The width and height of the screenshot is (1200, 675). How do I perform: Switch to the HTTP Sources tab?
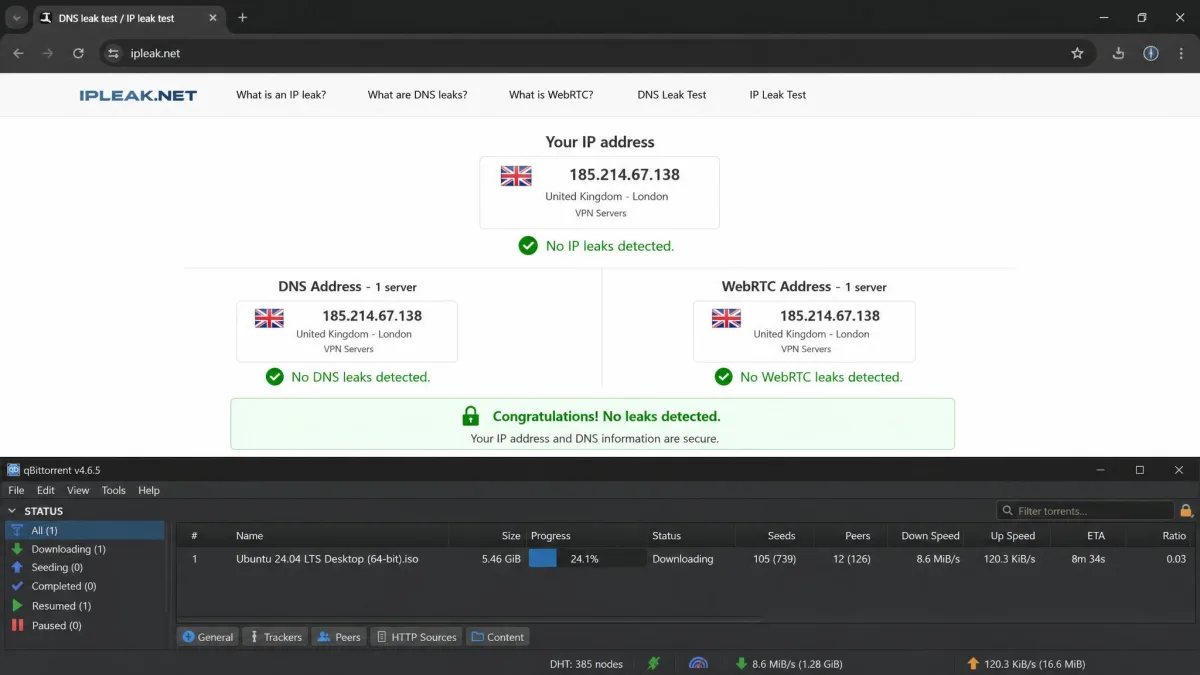(x=416, y=637)
